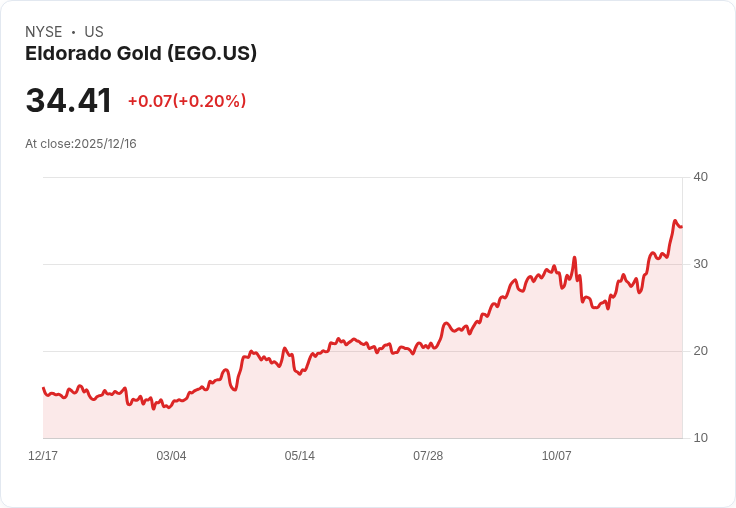The width and height of the screenshot is (736, 508).
Task: Click the last point of price line
Action: (x=681, y=227)
